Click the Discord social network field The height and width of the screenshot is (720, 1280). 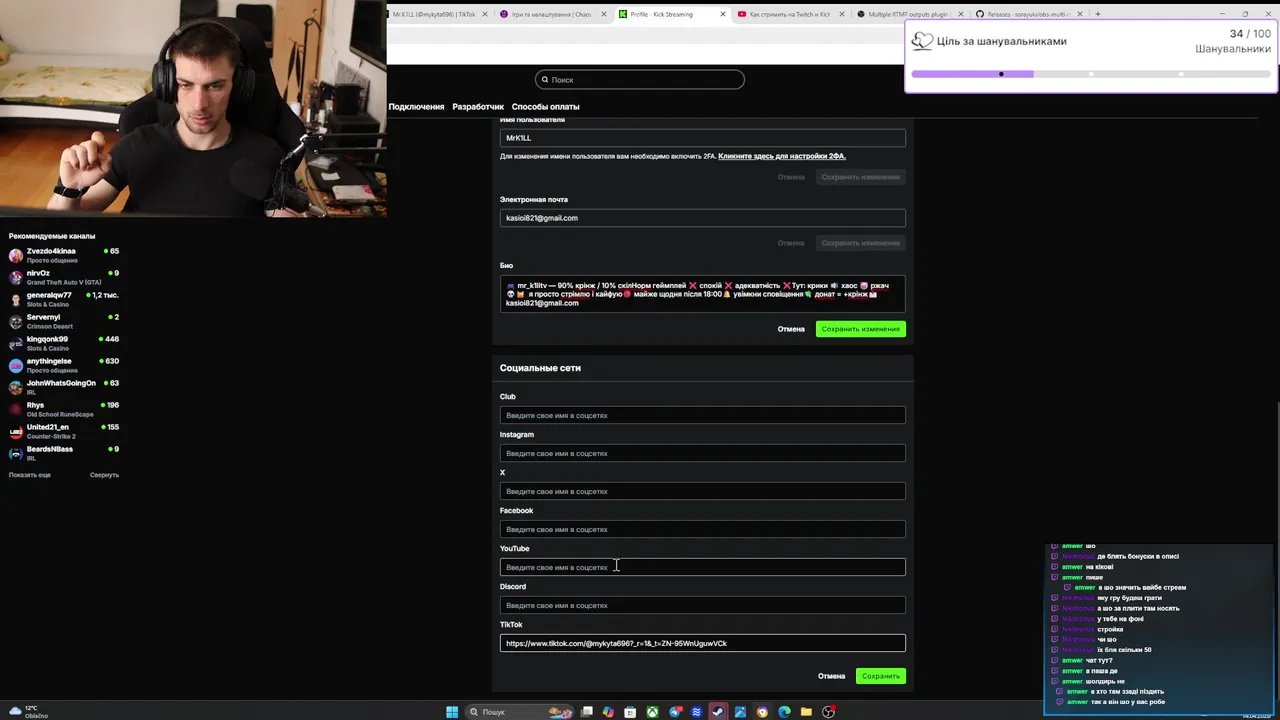tap(703, 605)
